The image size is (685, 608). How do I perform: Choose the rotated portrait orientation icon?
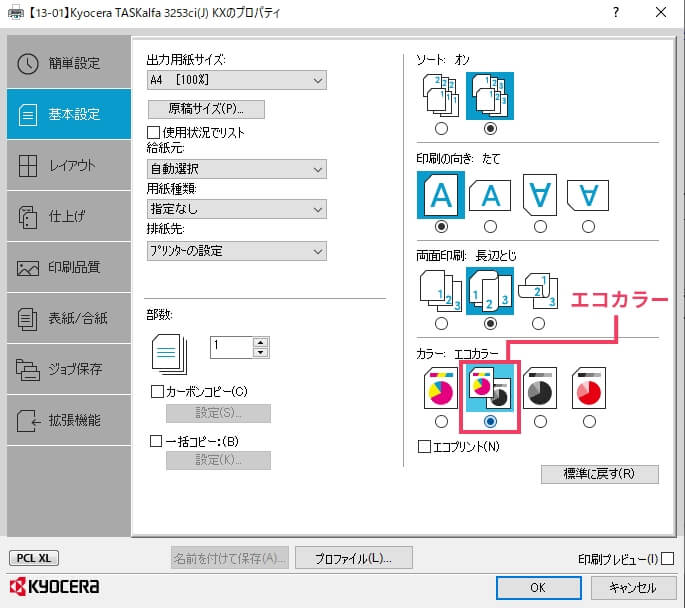[540, 193]
